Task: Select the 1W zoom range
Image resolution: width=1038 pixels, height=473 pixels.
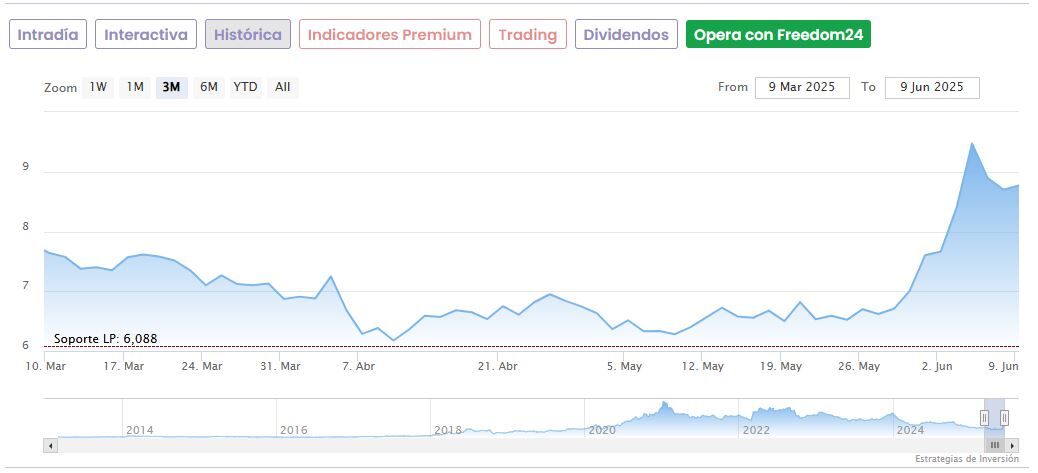Action: point(98,87)
